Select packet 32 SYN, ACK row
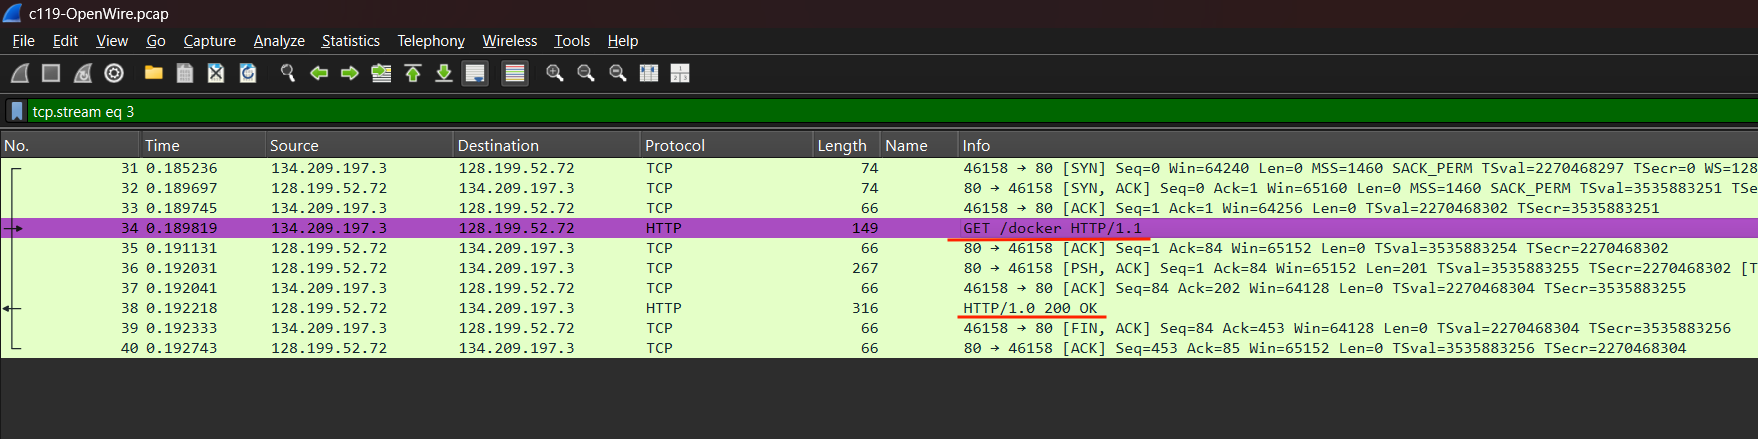The height and width of the screenshot is (439, 1758). click(879, 188)
